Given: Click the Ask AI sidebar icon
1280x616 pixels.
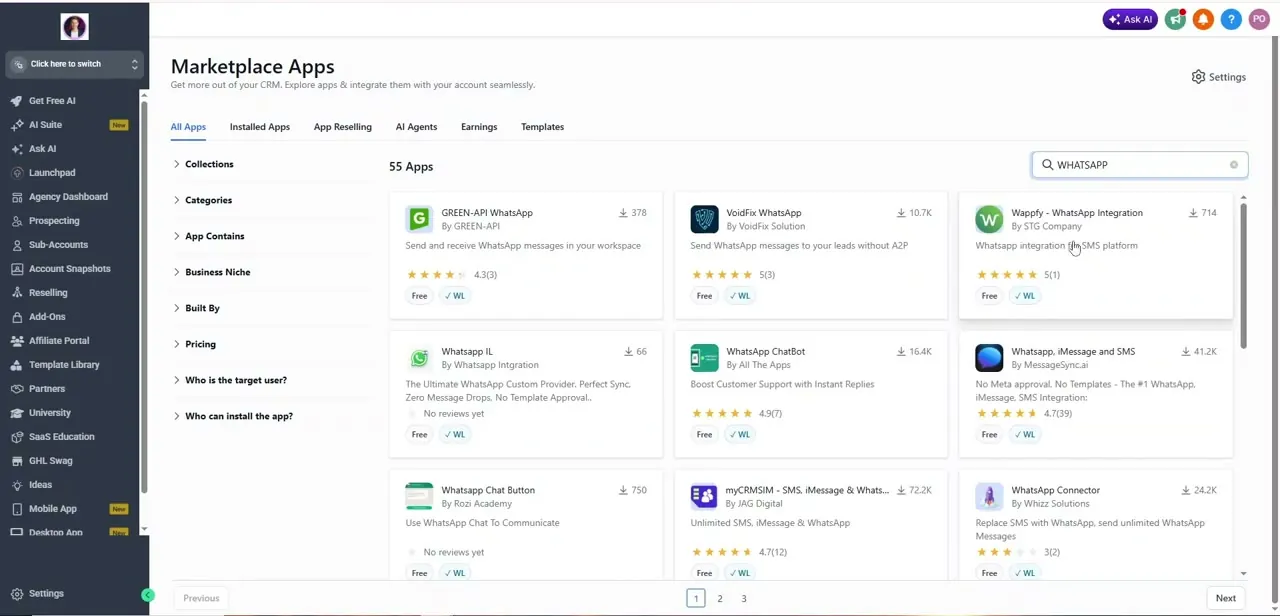Looking at the screenshot, I should 17,149.
